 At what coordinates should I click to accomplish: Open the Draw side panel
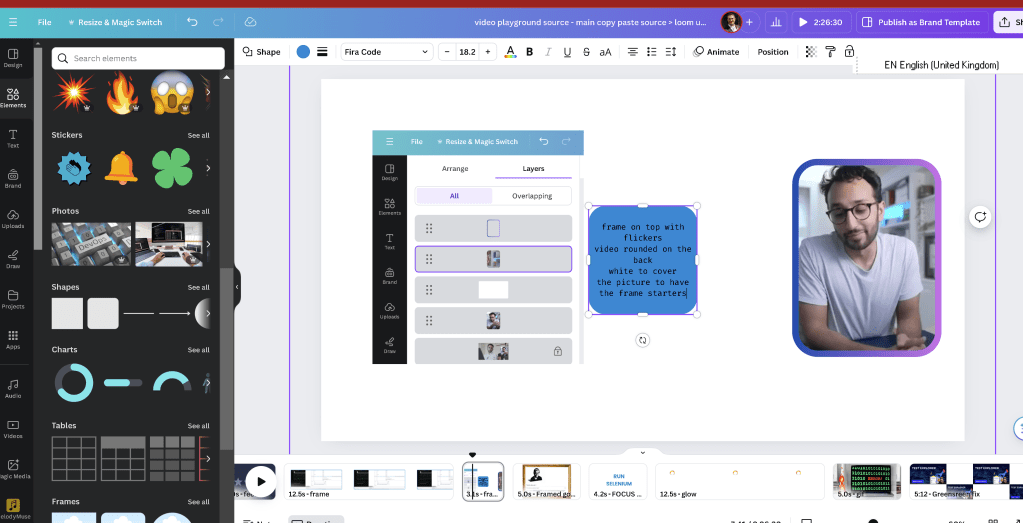click(12, 259)
